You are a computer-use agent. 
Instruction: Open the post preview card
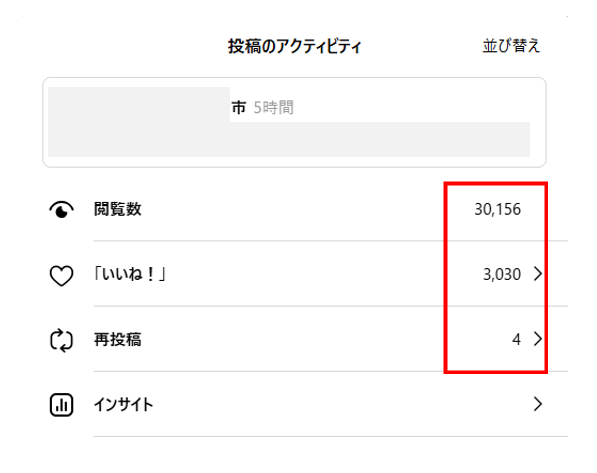294,122
